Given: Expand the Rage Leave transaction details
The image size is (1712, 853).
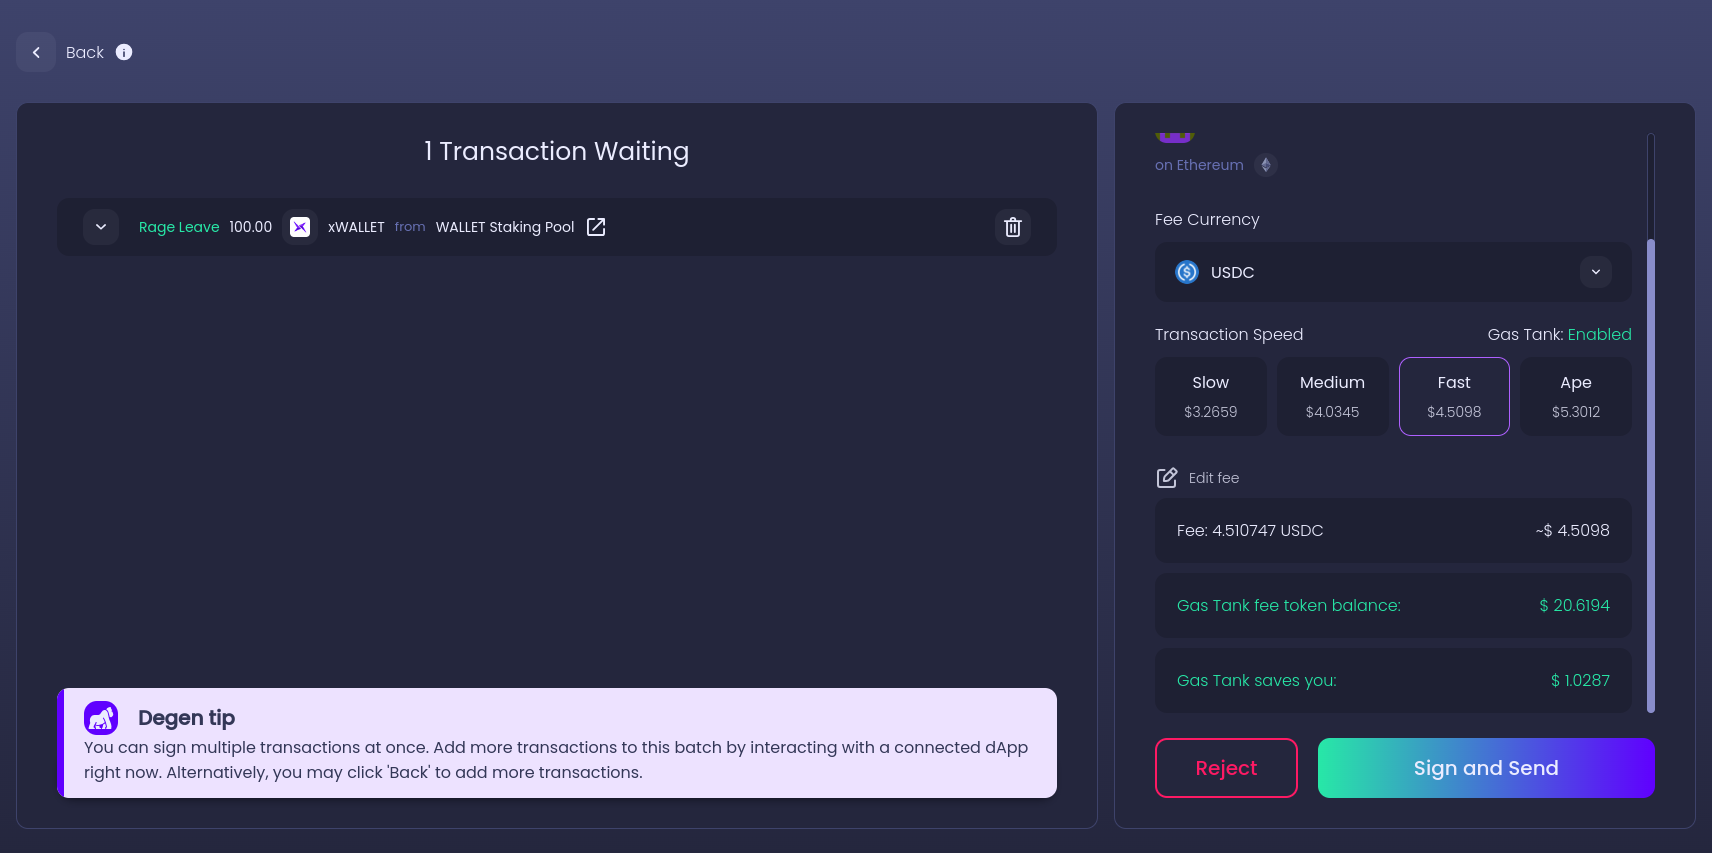Looking at the screenshot, I should pyautogui.click(x=101, y=227).
